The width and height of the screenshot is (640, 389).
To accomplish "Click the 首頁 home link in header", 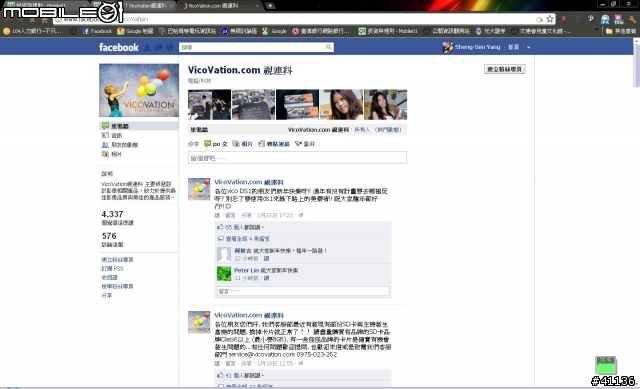I will click(x=513, y=47).
